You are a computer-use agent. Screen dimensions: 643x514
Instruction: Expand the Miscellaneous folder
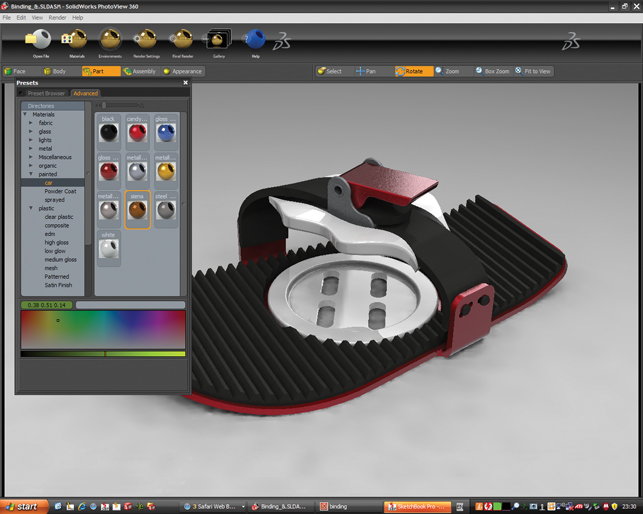click(31, 157)
